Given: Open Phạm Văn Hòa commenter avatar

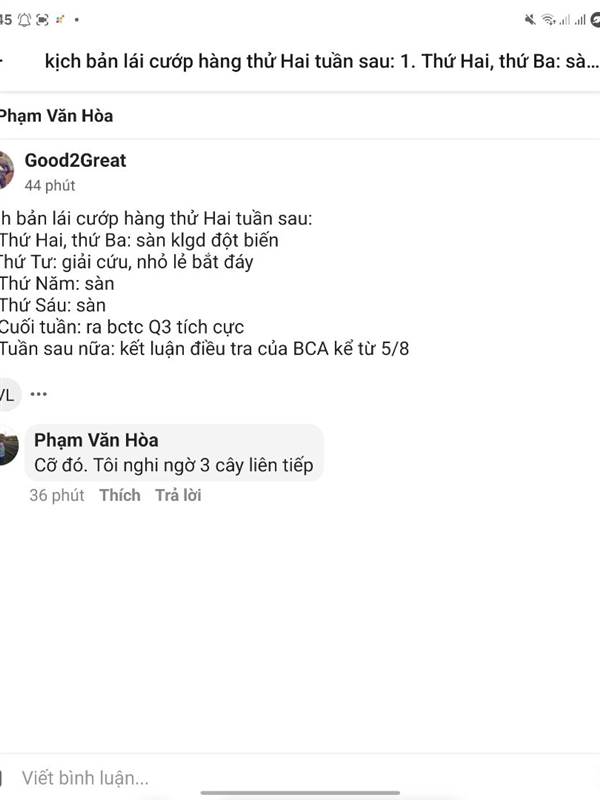Looking at the screenshot, I should [x=7, y=447].
